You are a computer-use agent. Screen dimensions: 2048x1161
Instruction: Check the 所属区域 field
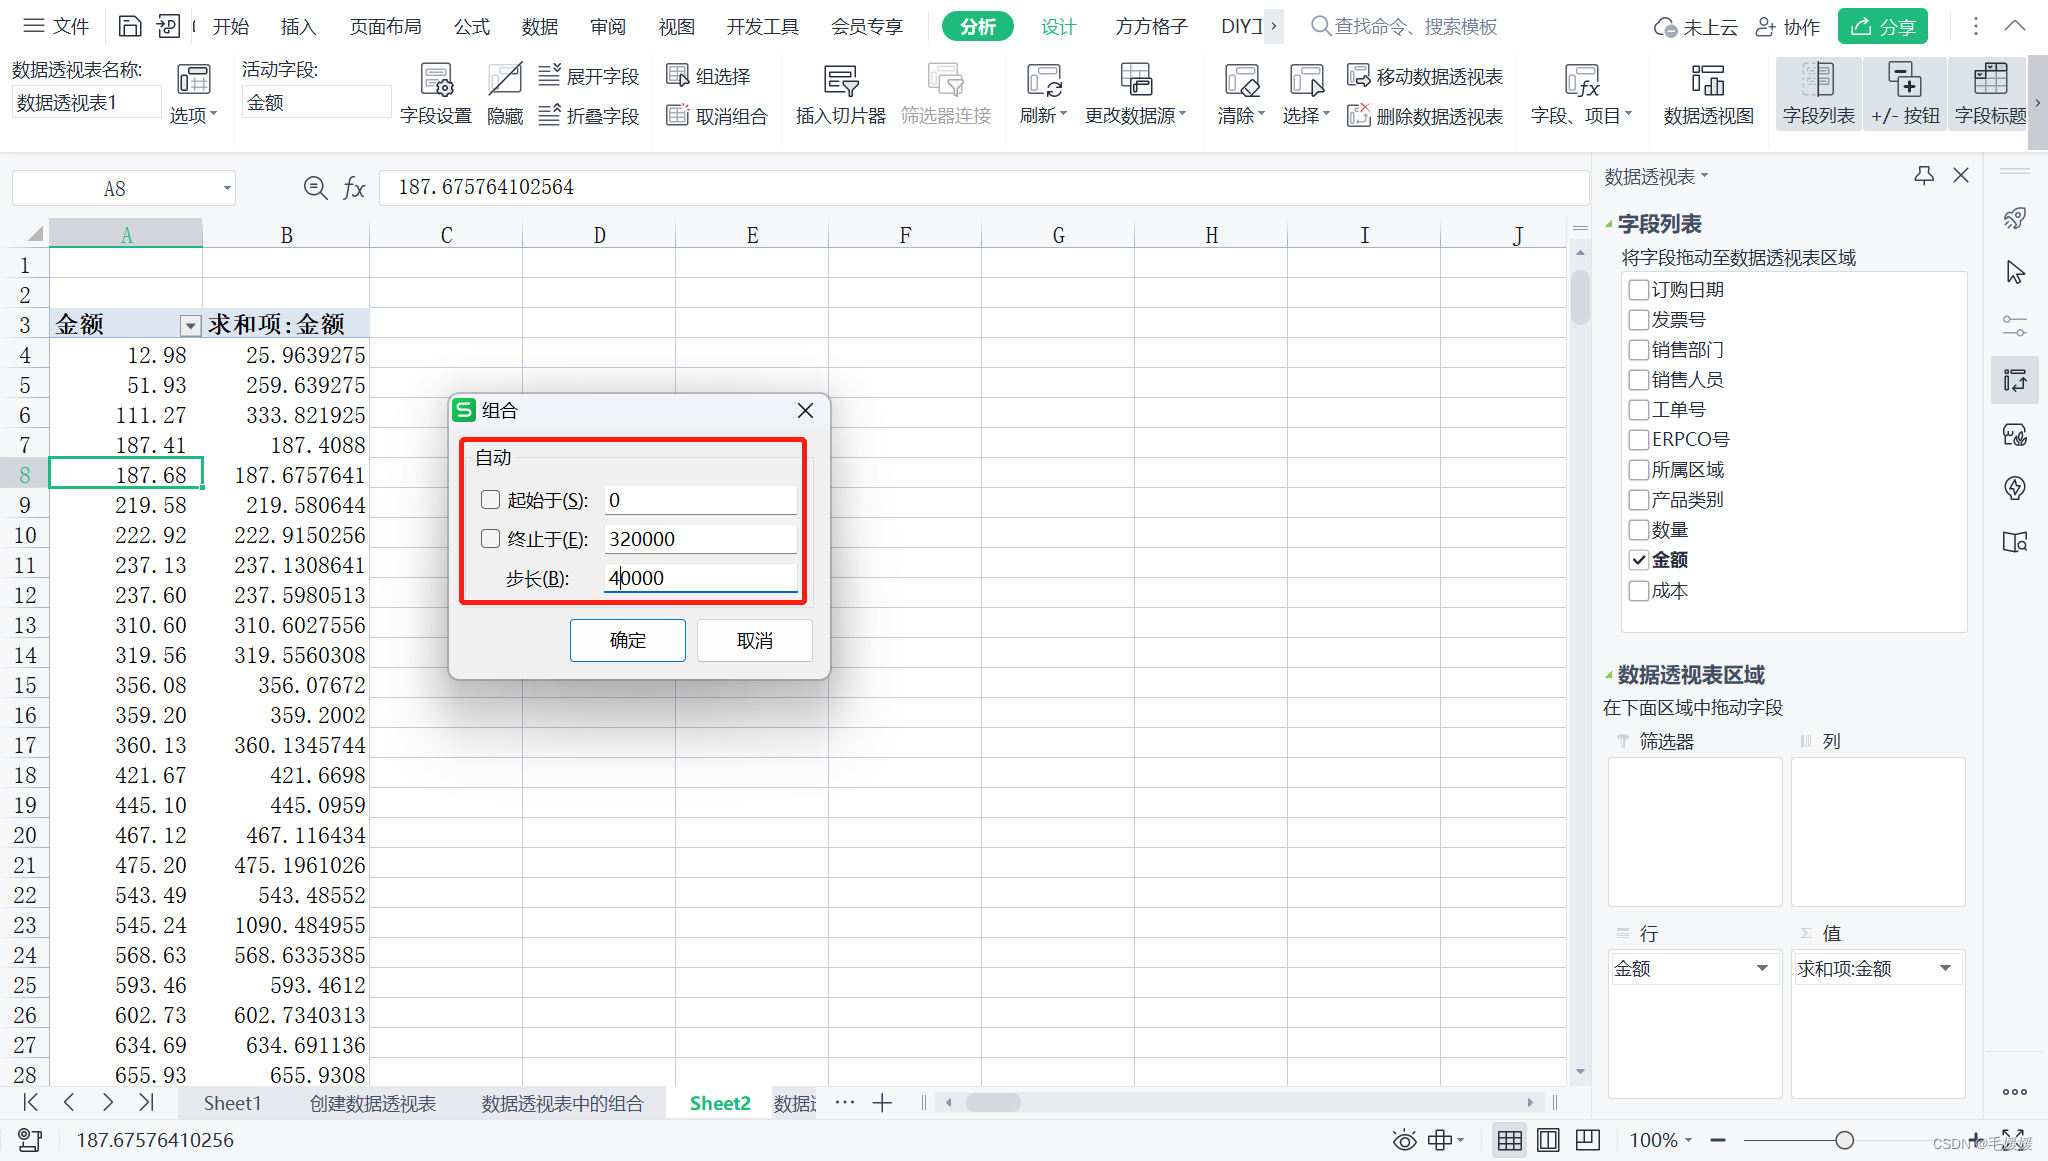[1638, 470]
